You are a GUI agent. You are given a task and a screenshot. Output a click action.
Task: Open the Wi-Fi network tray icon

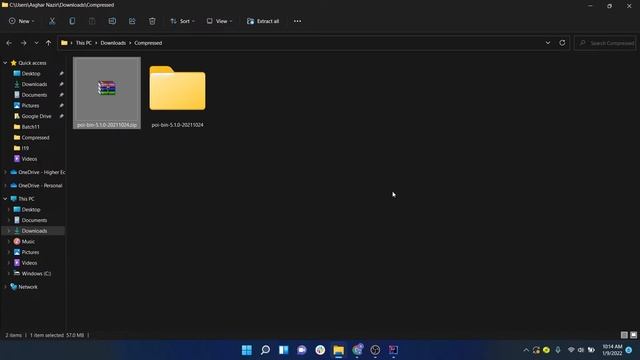point(571,350)
